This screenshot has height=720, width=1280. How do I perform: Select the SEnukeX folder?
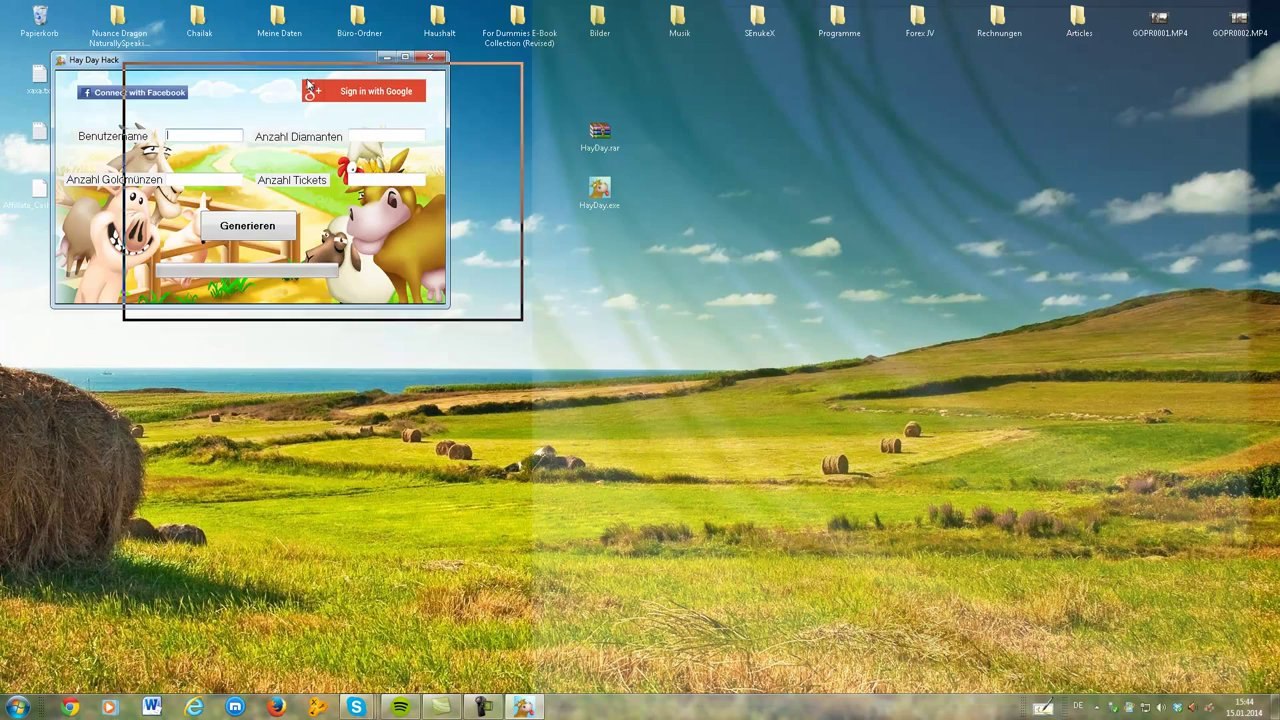(x=759, y=22)
